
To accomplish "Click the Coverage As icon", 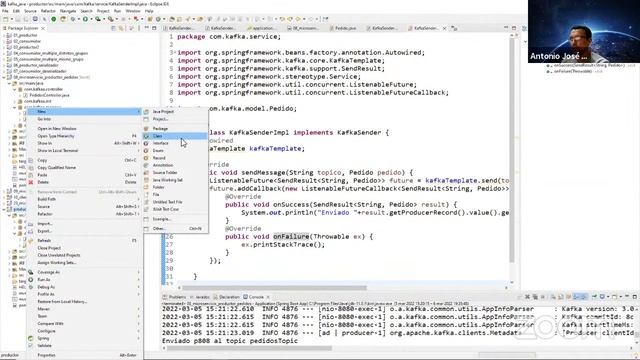I will (x=31, y=272).
